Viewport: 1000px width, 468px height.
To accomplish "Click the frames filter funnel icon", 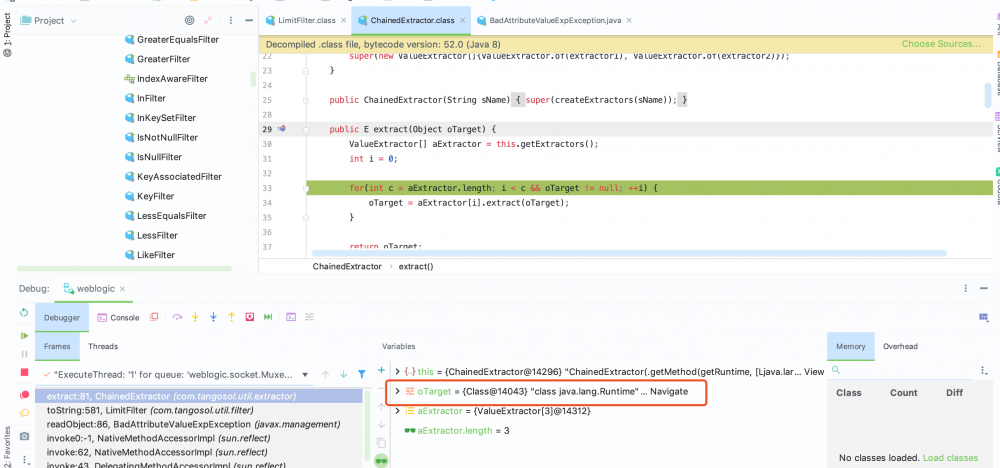I will point(361,374).
